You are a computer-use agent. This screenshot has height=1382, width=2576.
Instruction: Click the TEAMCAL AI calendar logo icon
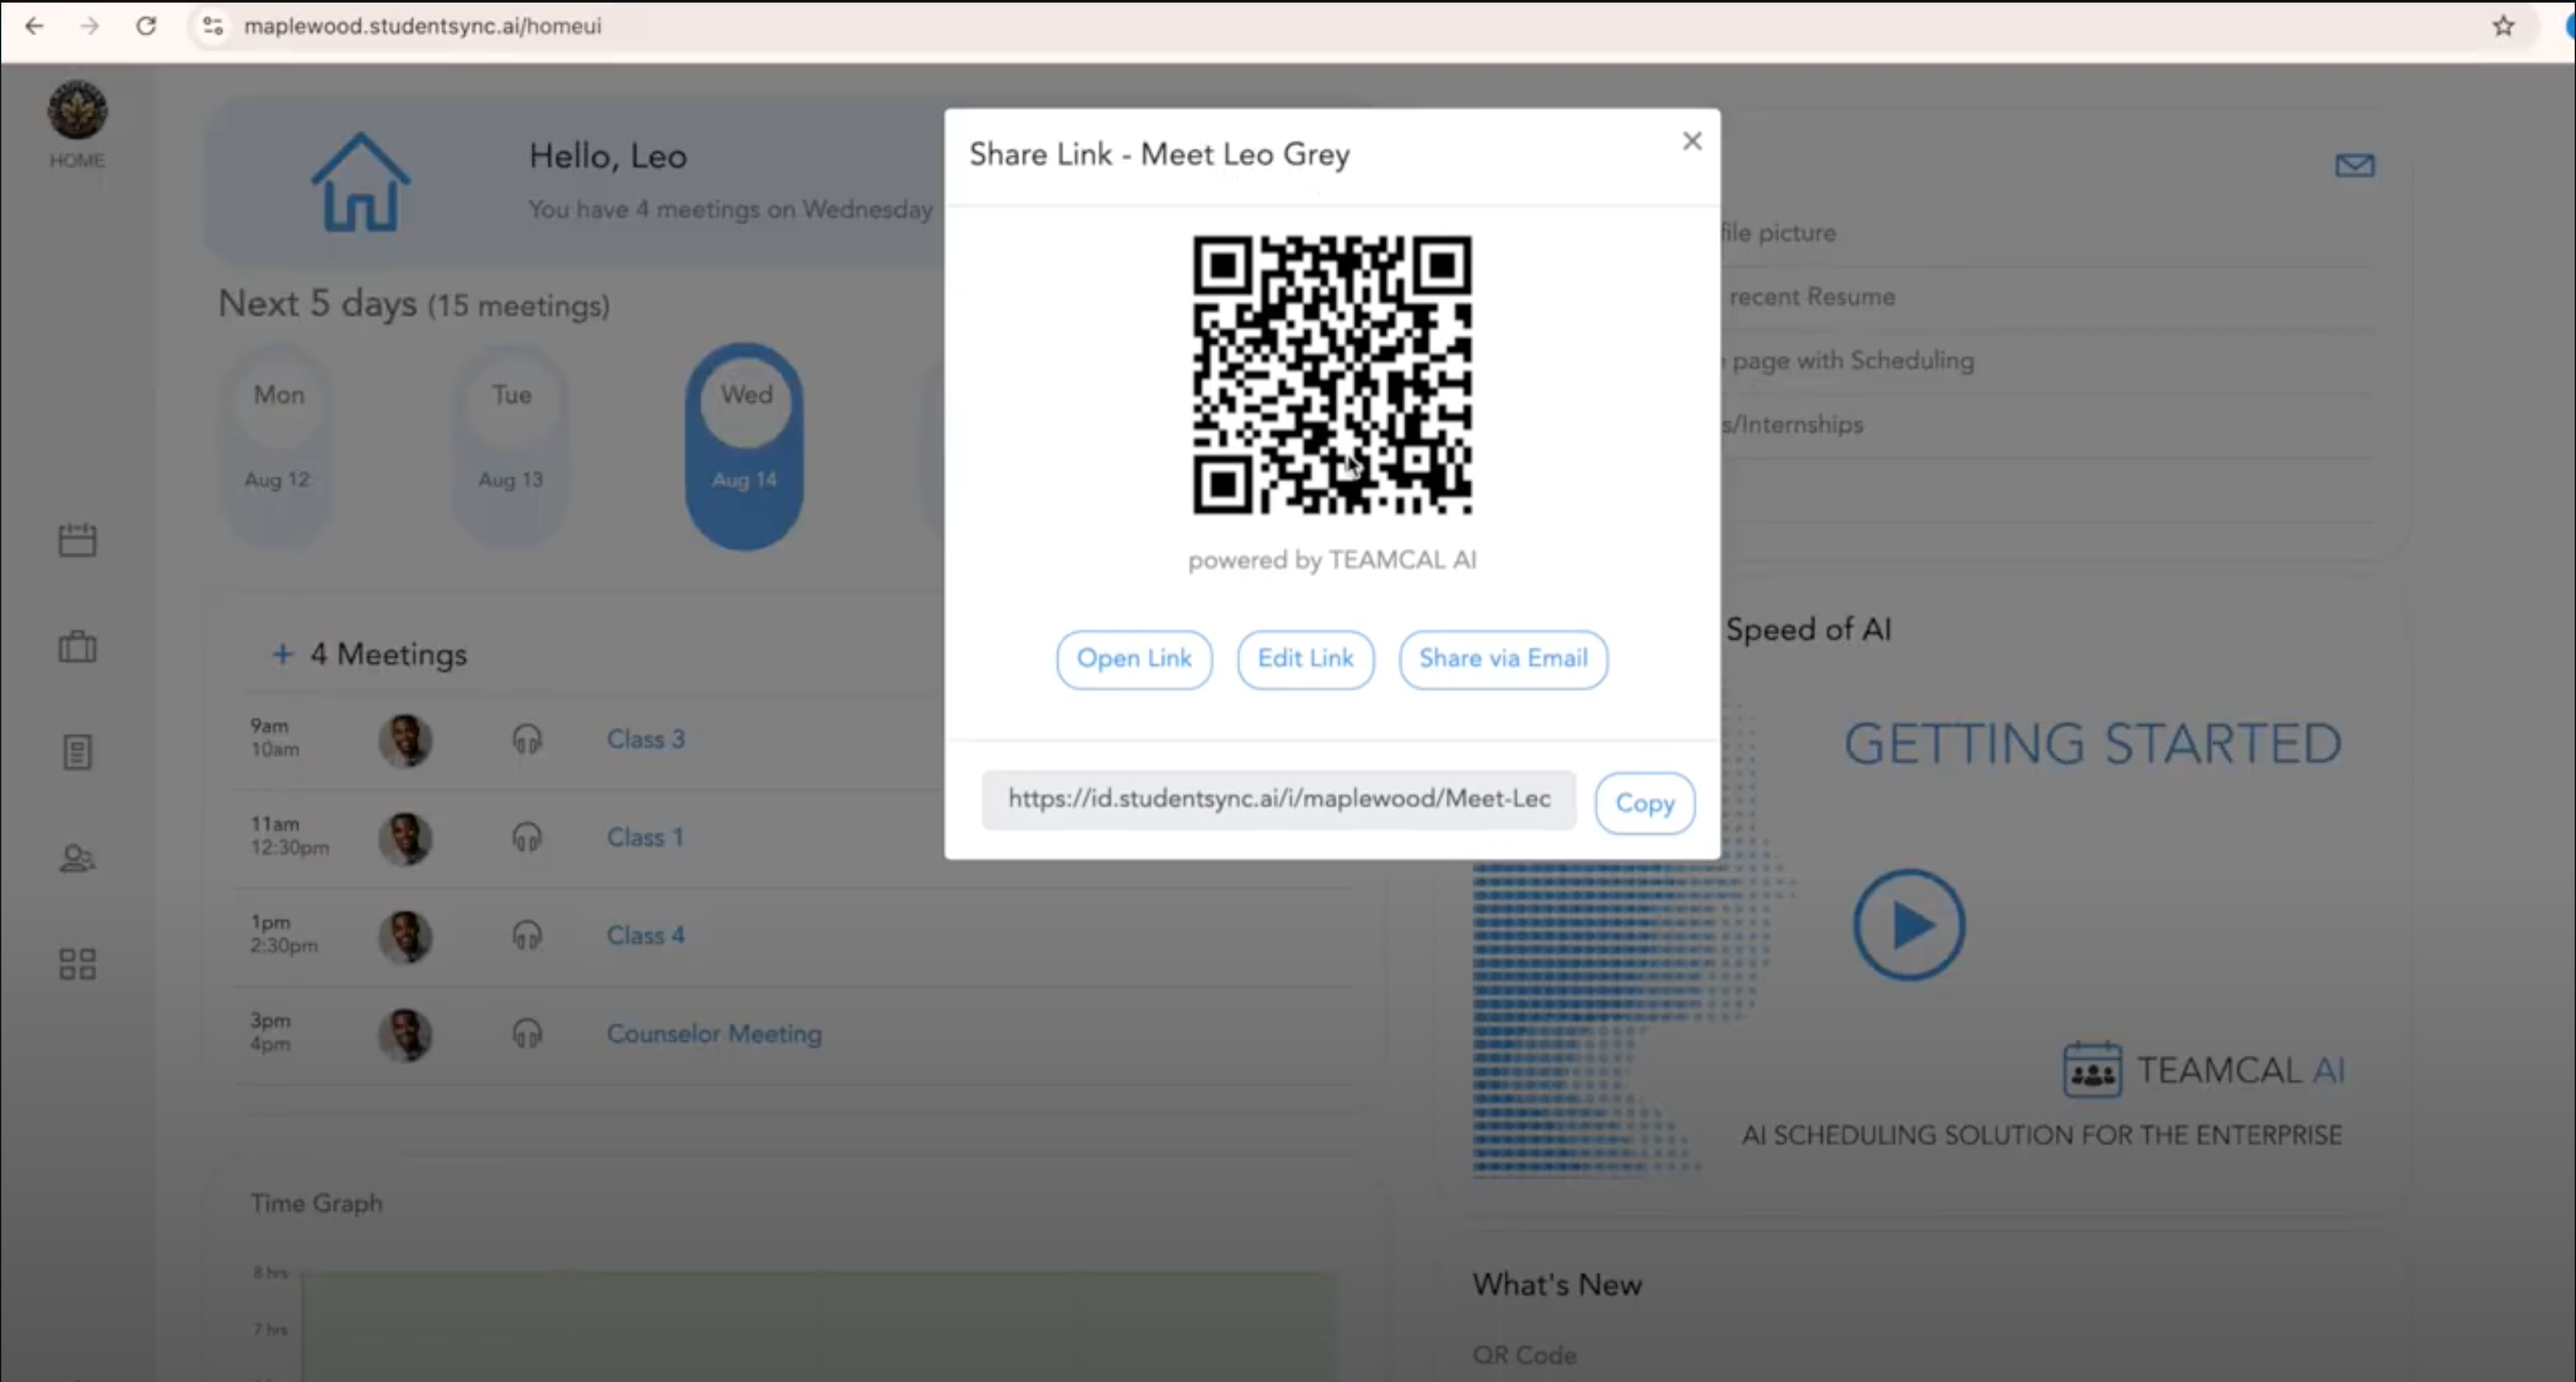tap(2092, 1069)
